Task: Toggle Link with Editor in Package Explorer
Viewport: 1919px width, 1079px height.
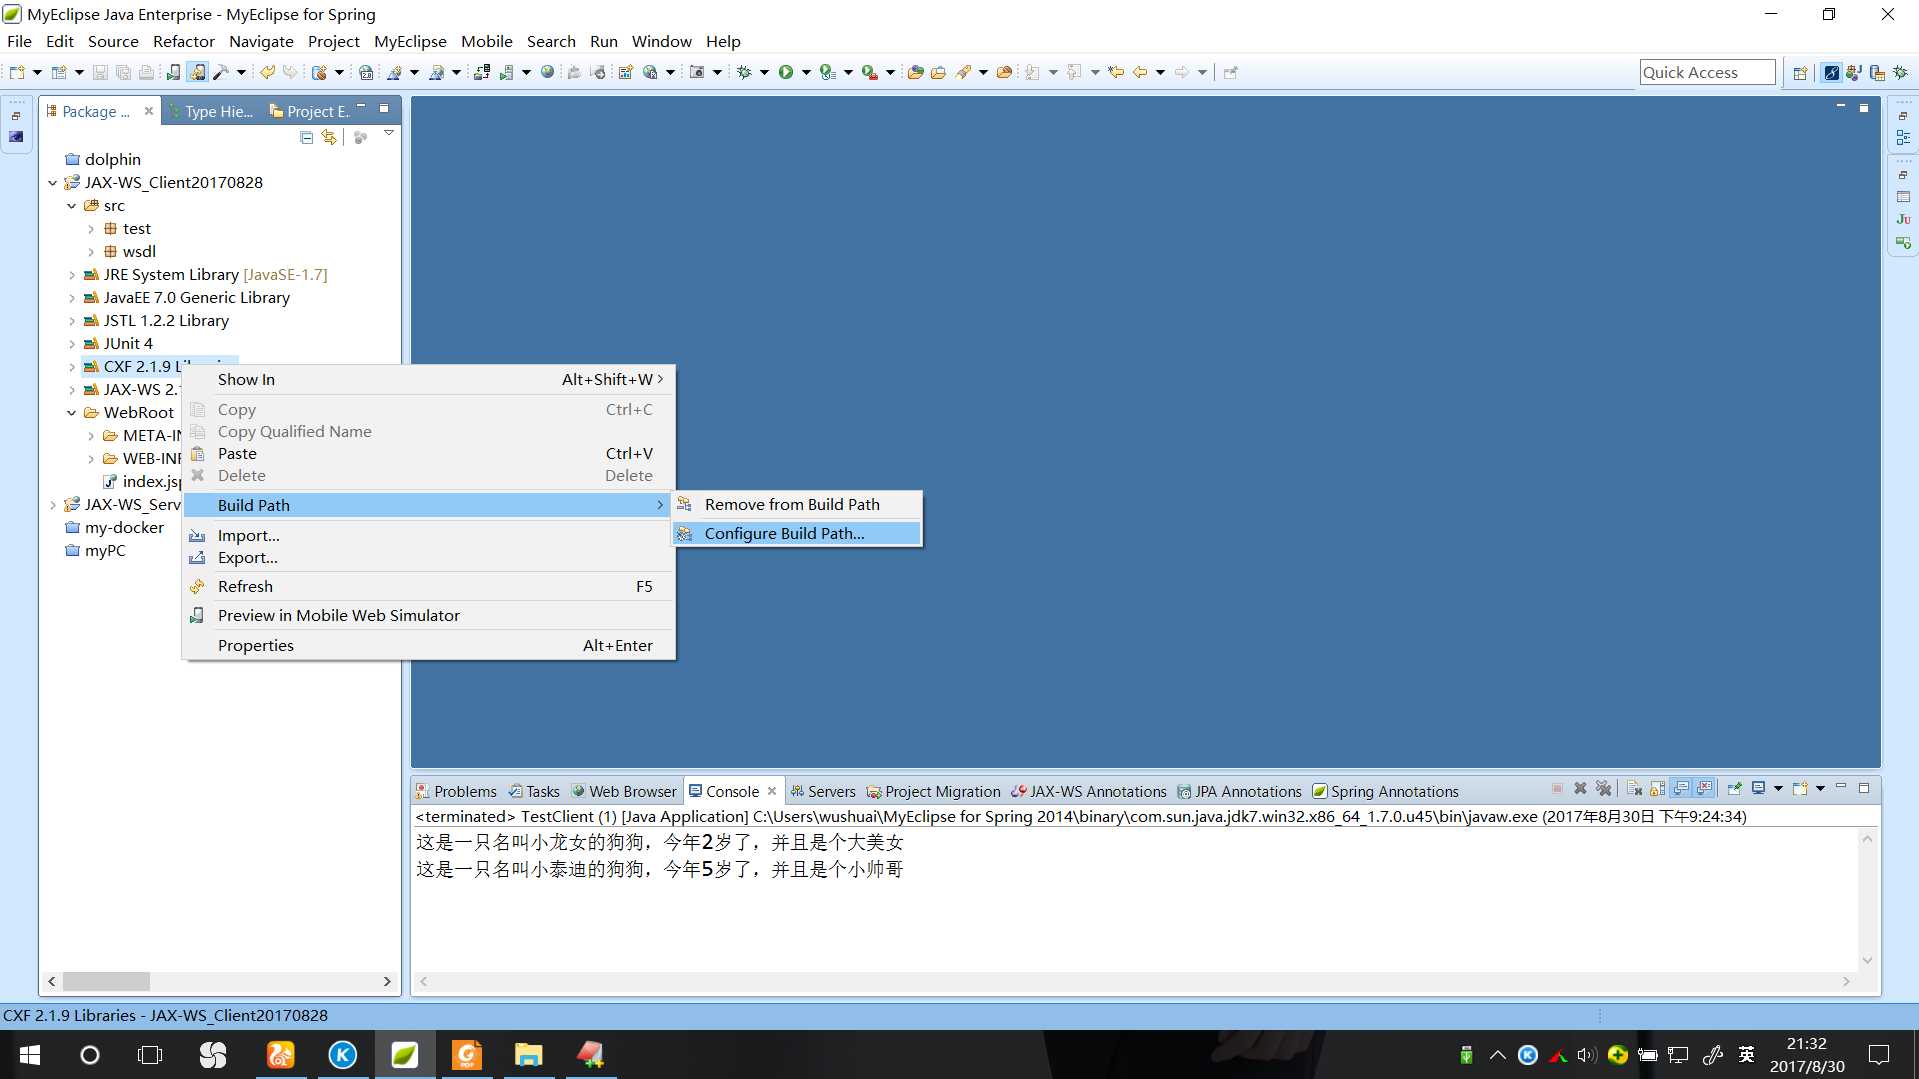Action: [x=329, y=137]
